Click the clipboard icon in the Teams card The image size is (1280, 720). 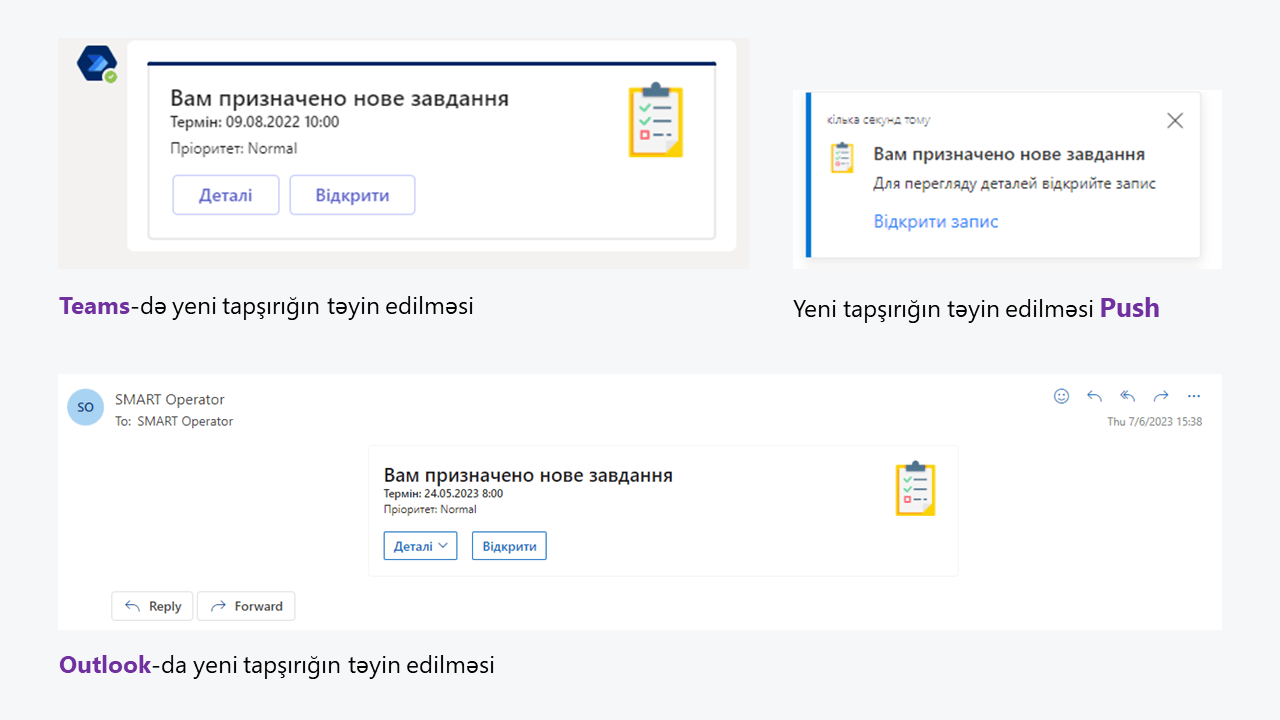(x=656, y=120)
